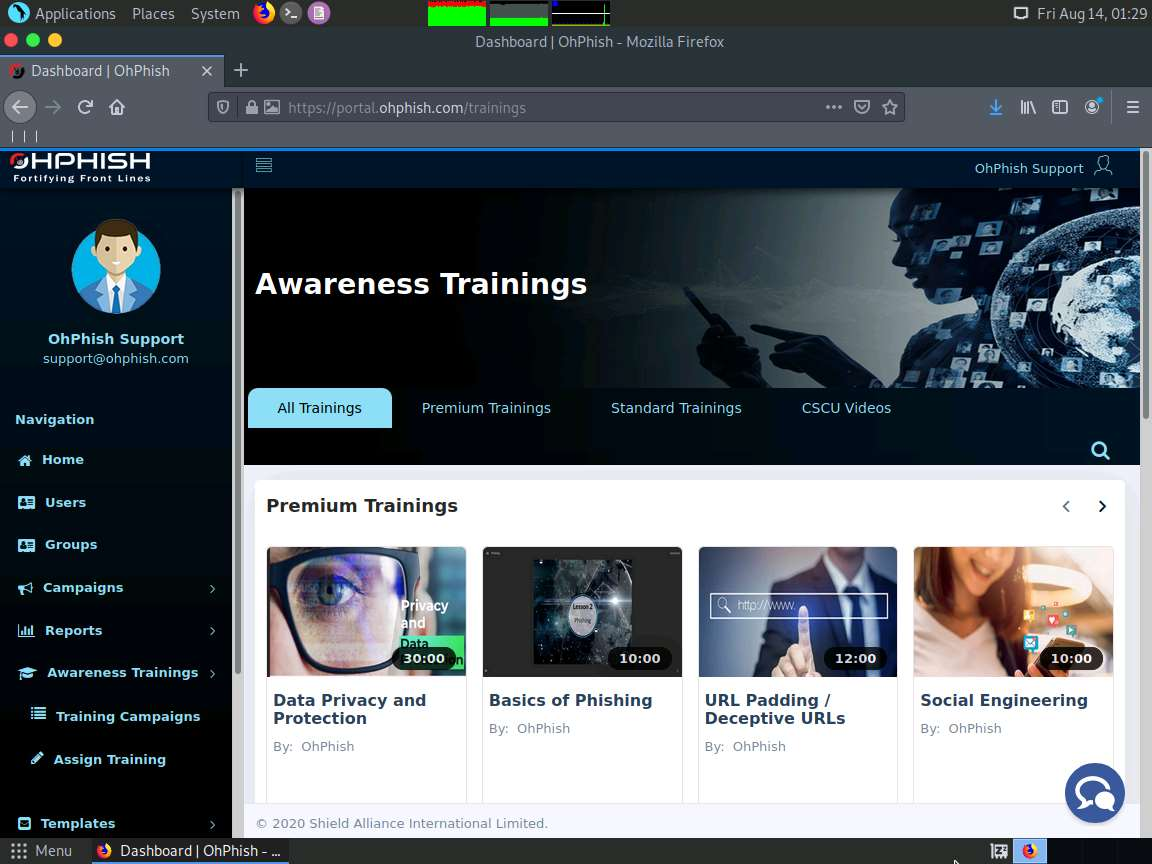Switch to CSCU Videos tab
Viewport: 1152px width, 864px height.
tap(846, 408)
